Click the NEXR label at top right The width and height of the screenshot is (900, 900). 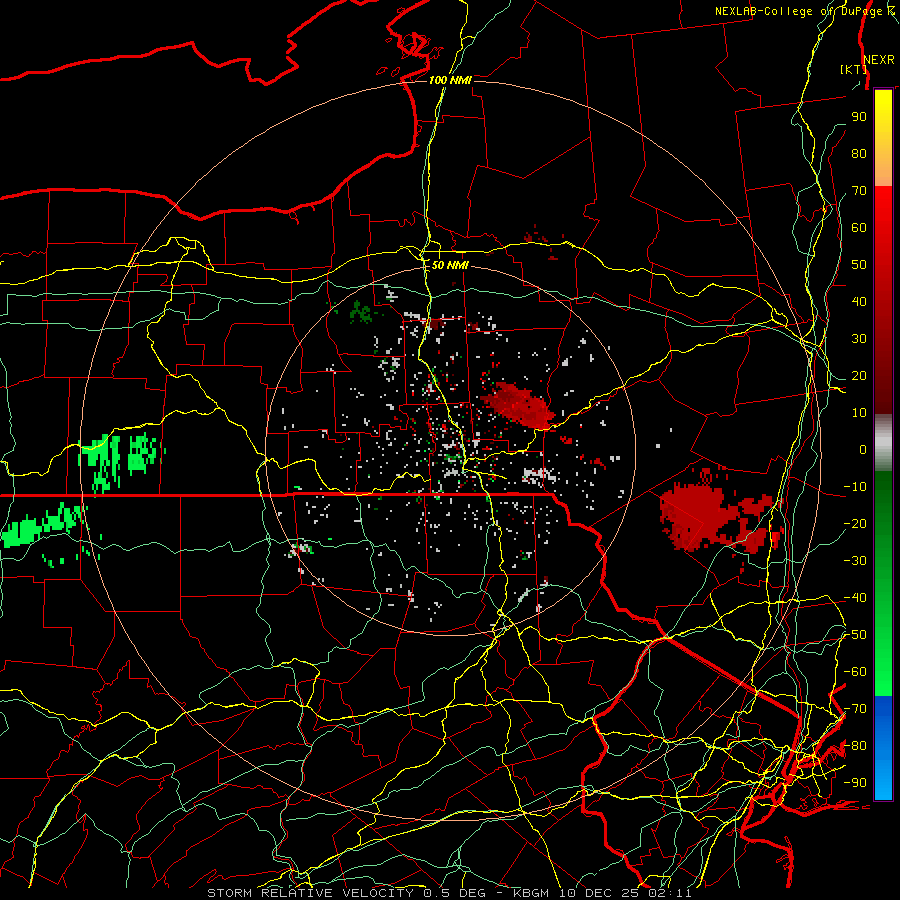[x=879, y=60]
